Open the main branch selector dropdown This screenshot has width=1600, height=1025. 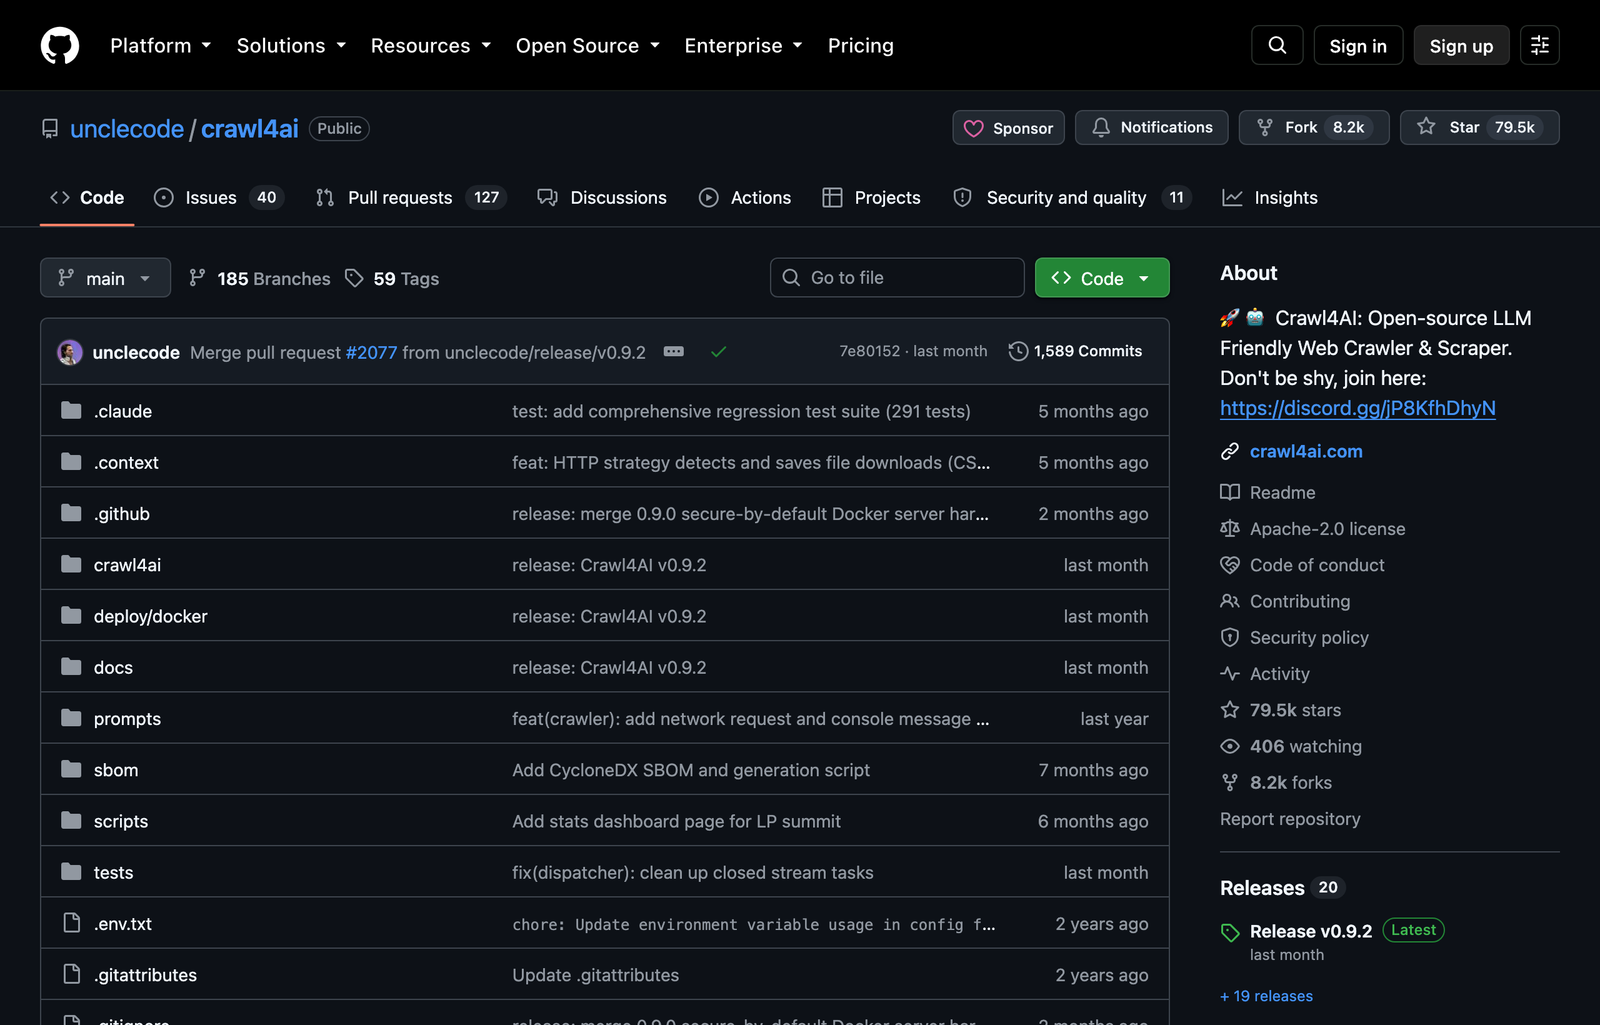point(105,278)
